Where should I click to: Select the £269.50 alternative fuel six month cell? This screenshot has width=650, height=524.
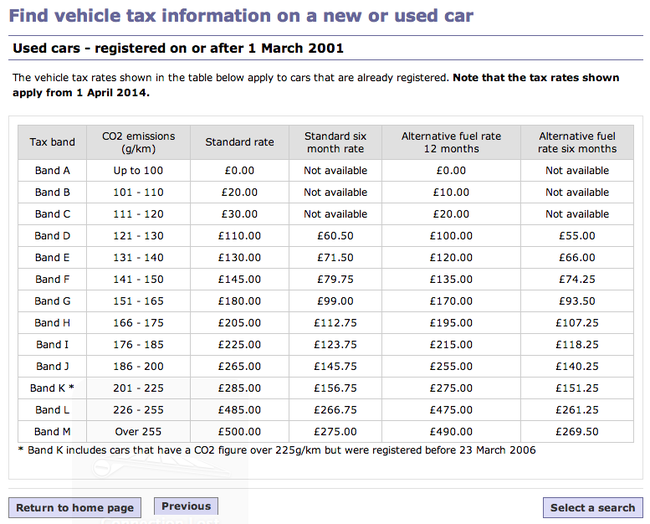(577, 432)
